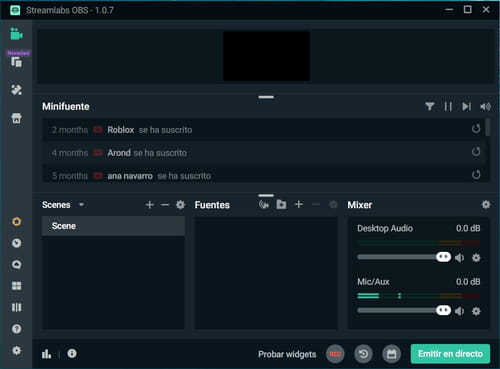500x369 pixels.
Task: Click the Mic/Aux 0.0 dB value
Action: click(x=468, y=282)
